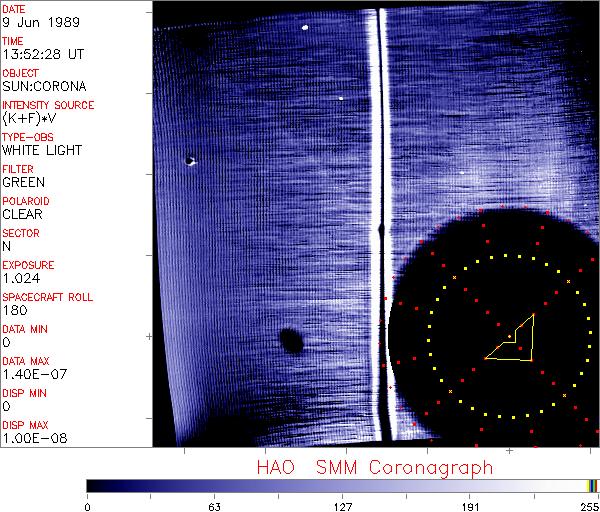The width and height of the screenshot is (600, 512).
Task: Click the GREEN filter value
Action: [x=24, y=183]
